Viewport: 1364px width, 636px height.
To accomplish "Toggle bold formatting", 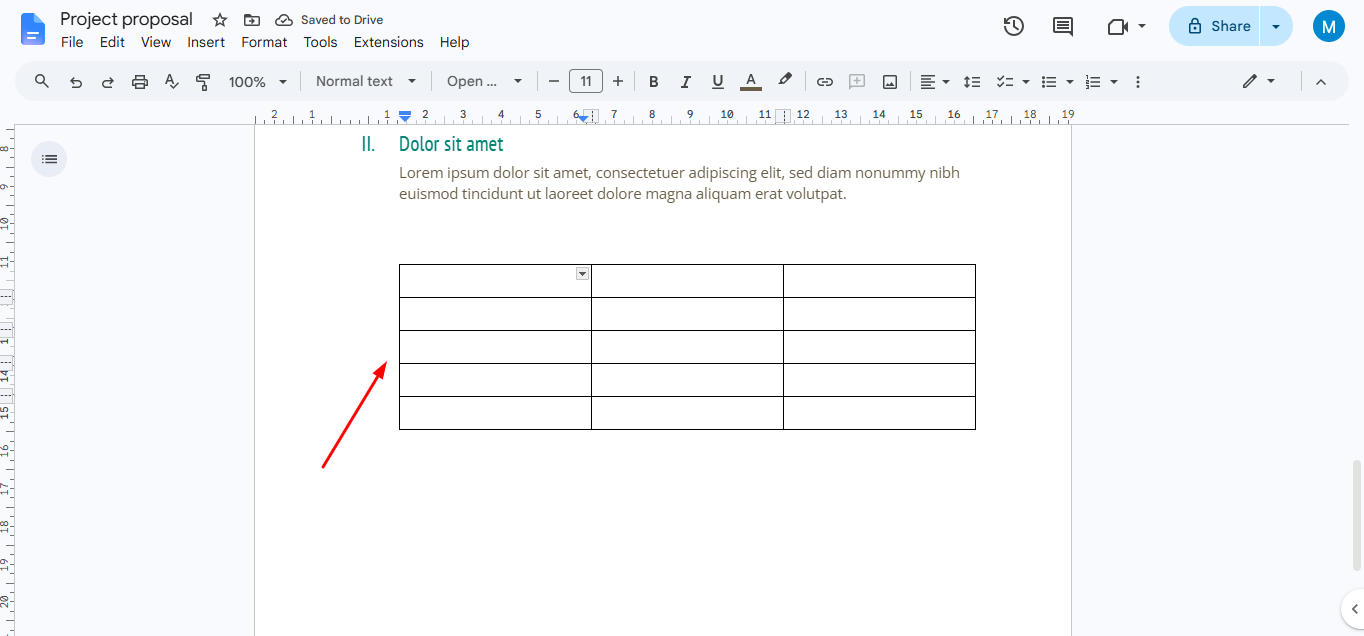I will (654, 82).
